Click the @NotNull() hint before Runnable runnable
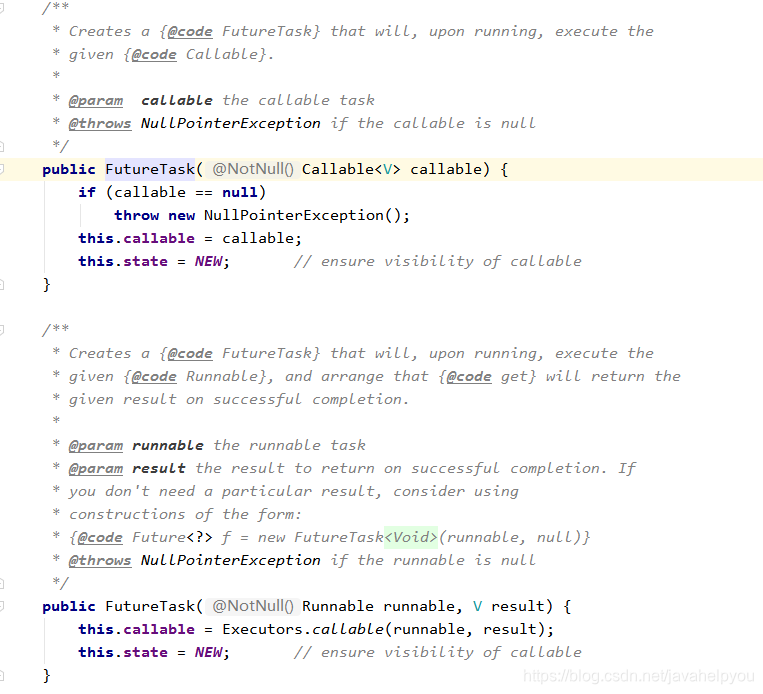 click(253, 606)
